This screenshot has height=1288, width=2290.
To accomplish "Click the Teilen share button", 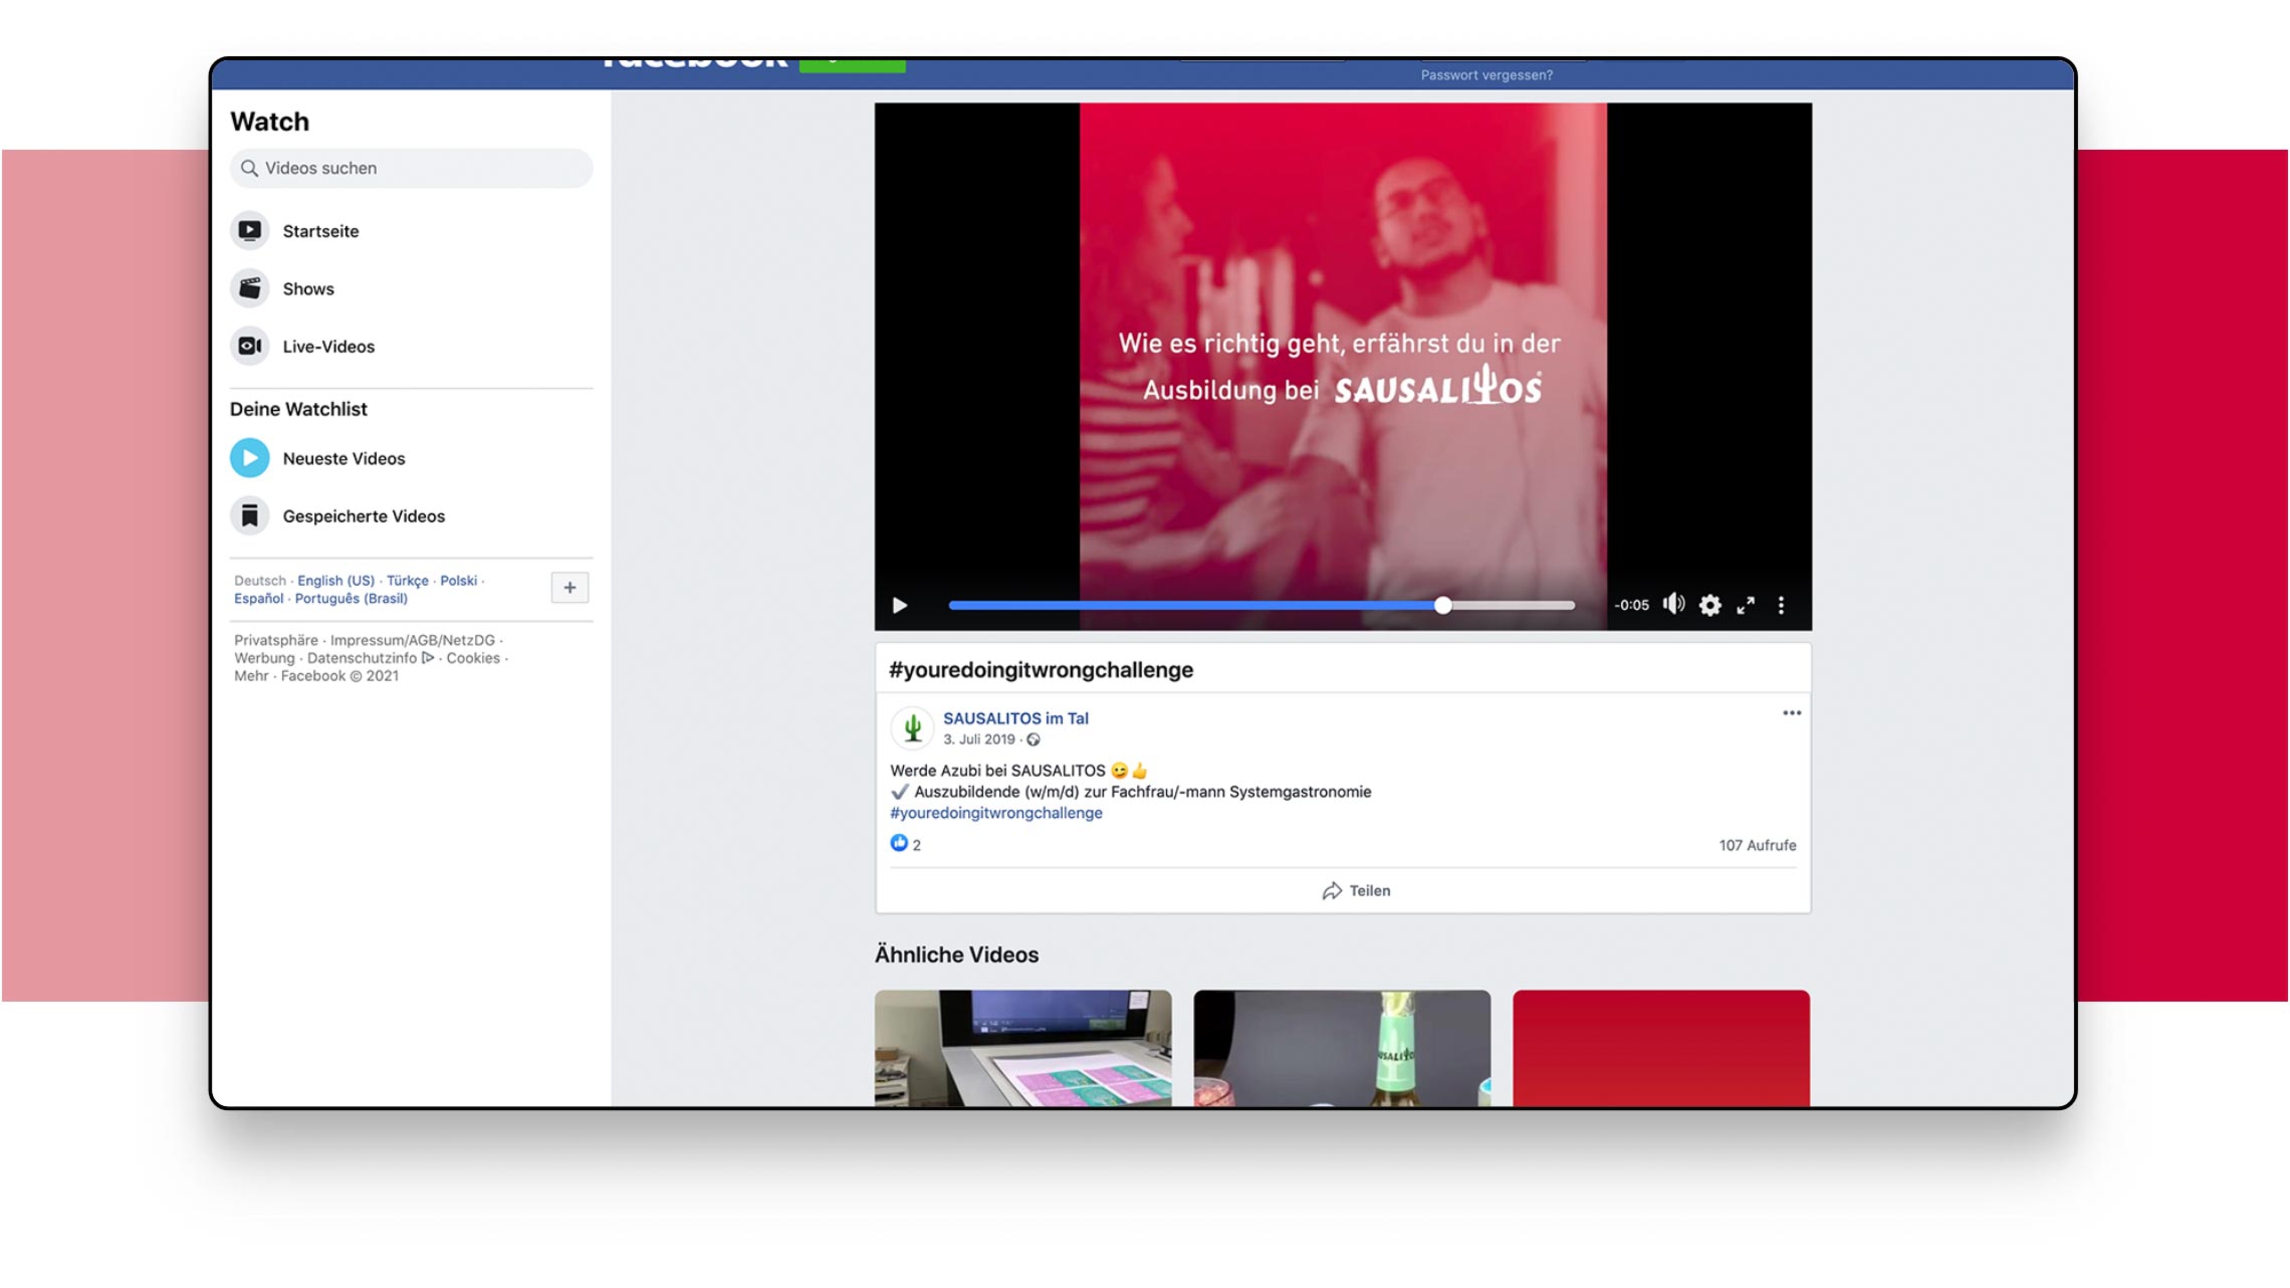I will (1356, 891).
